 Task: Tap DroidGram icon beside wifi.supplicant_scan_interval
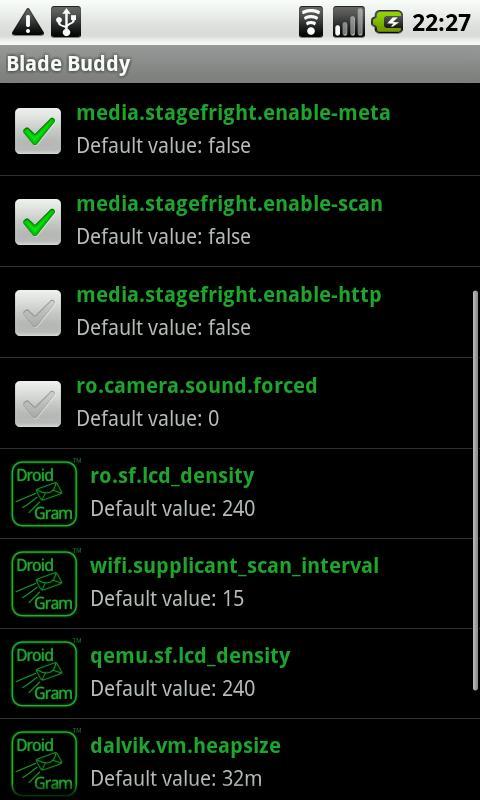point(44,583)
